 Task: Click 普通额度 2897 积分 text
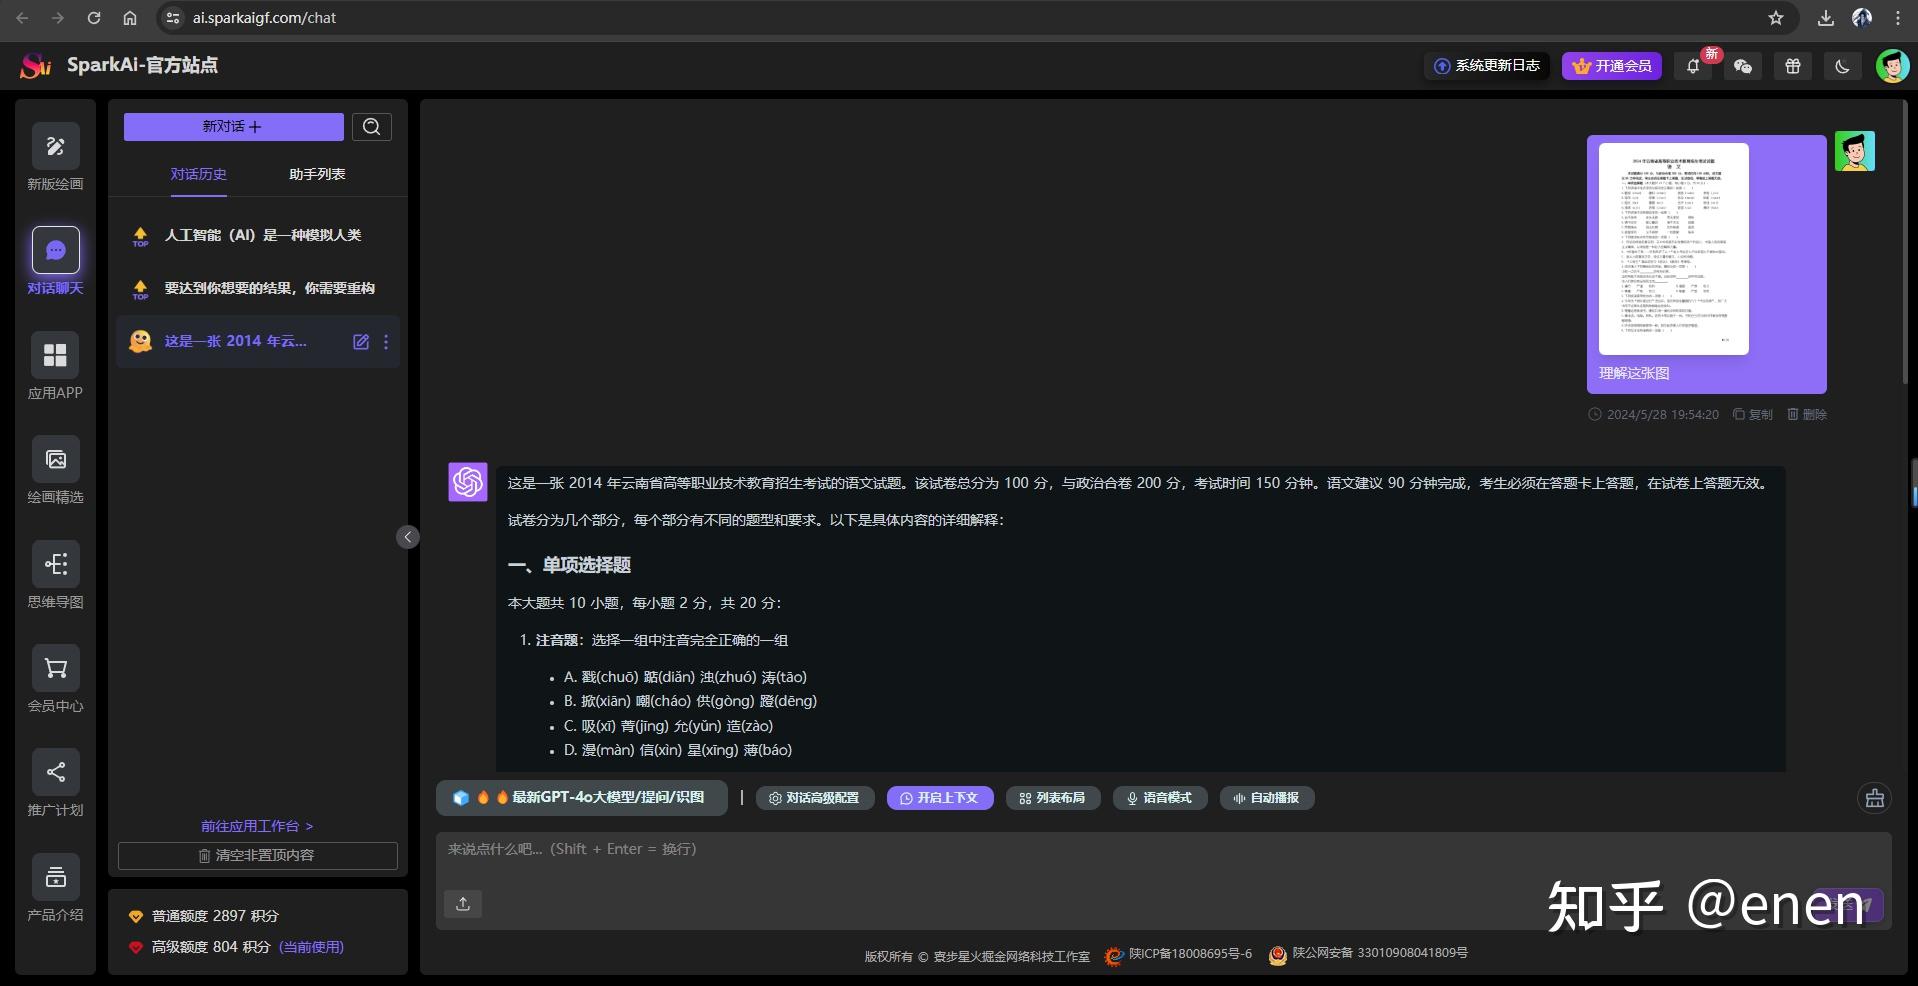pos(215,916)
